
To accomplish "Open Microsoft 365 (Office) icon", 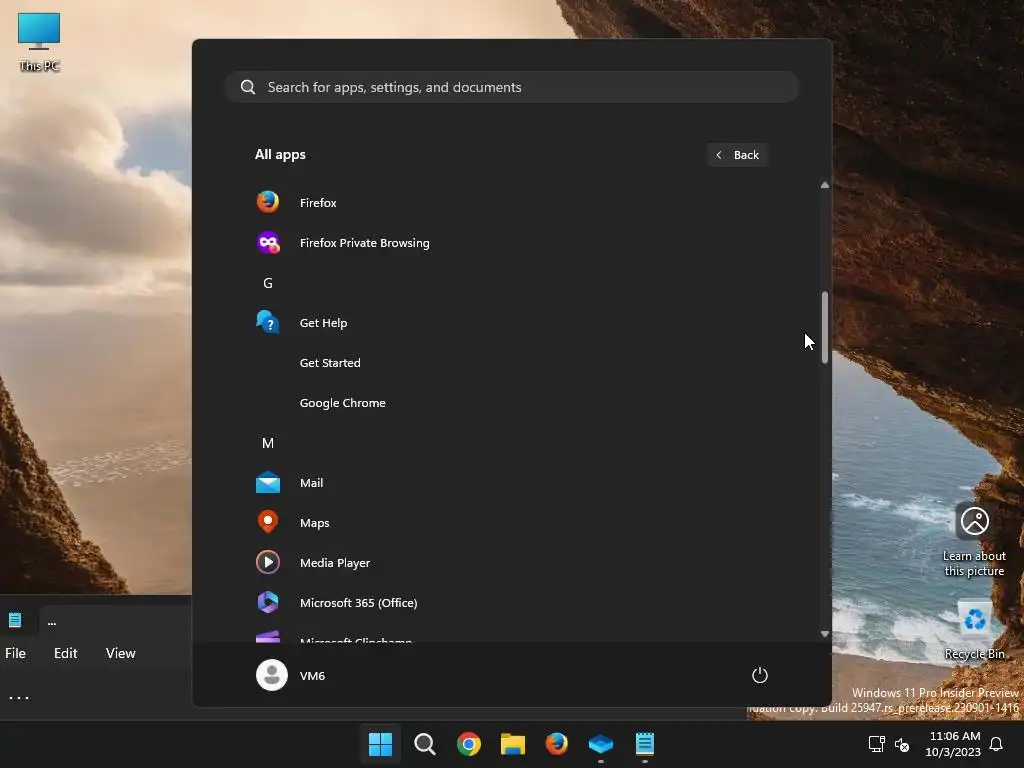I will point(268,602).
